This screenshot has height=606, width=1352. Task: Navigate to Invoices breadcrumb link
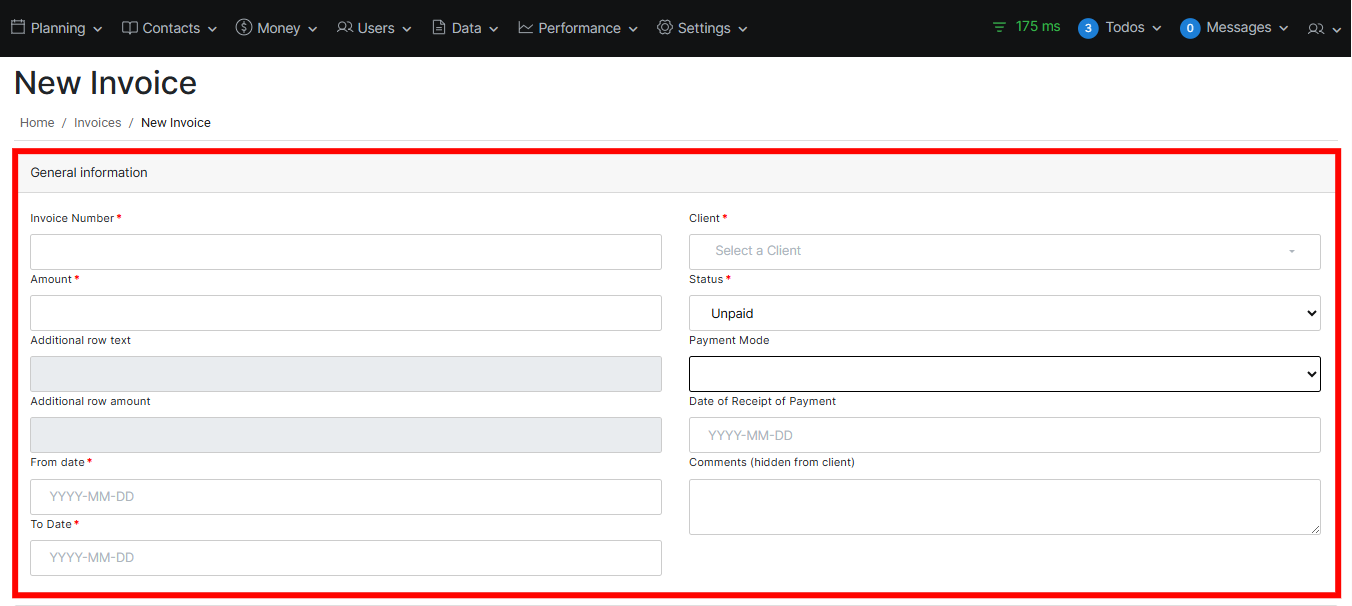tap(98, 123)
